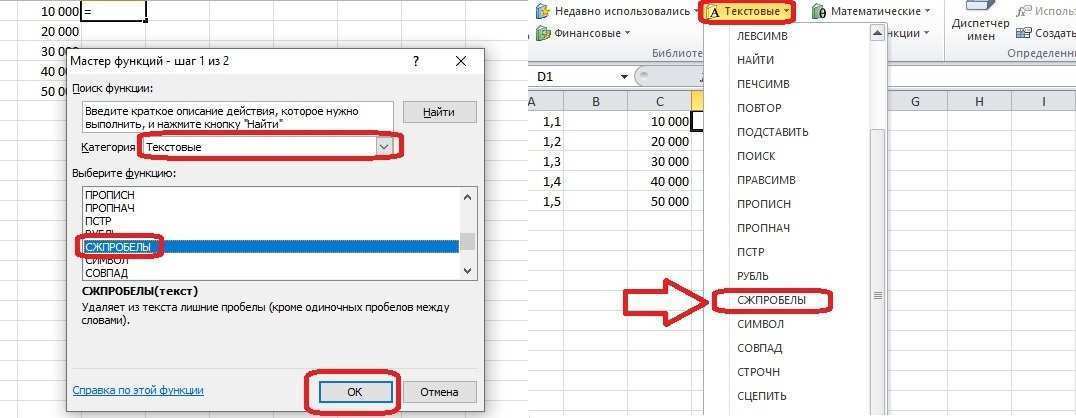Select column B header
The width and height of the screenshot is (1076, 418).
[596, 102]
